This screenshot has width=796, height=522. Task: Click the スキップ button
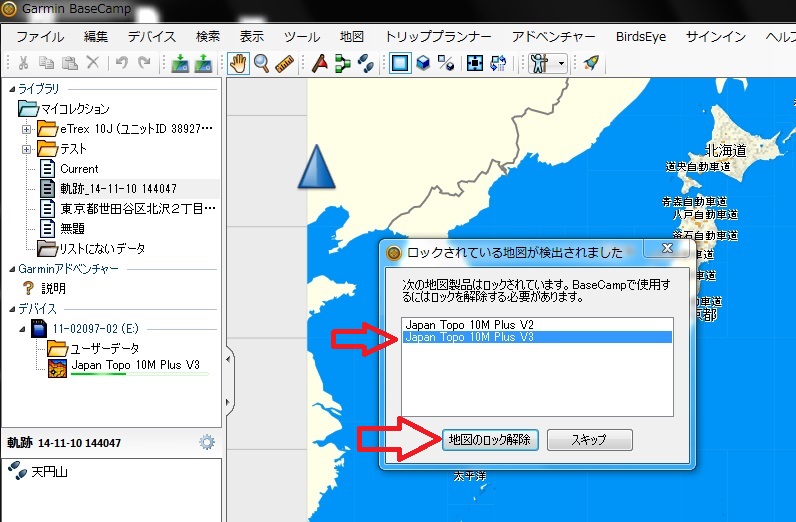click(x=589, y=440)
